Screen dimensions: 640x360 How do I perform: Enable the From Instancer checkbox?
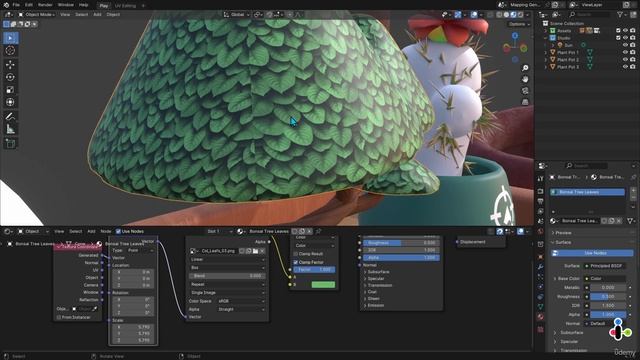59,317
